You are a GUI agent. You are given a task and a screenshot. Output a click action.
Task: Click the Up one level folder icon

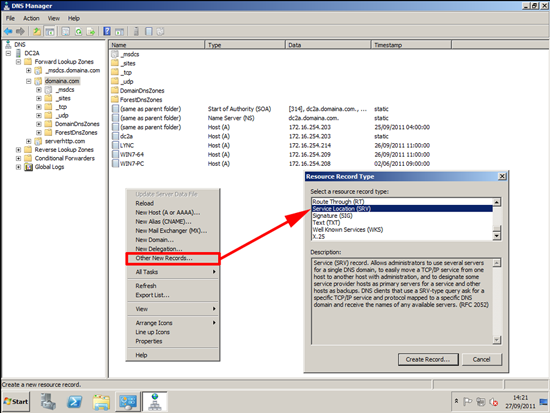(36, 32)
